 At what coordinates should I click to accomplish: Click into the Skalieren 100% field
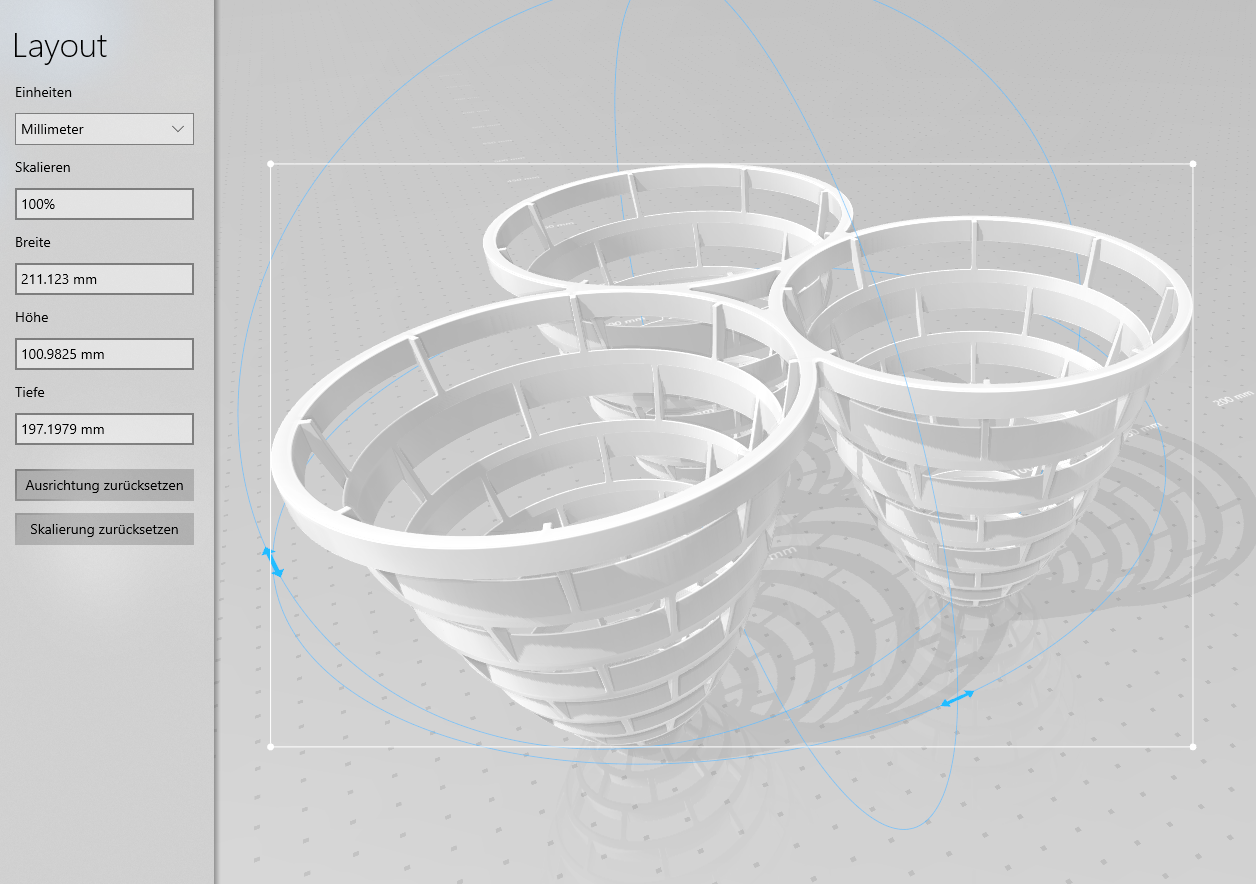tap(104, 203)
